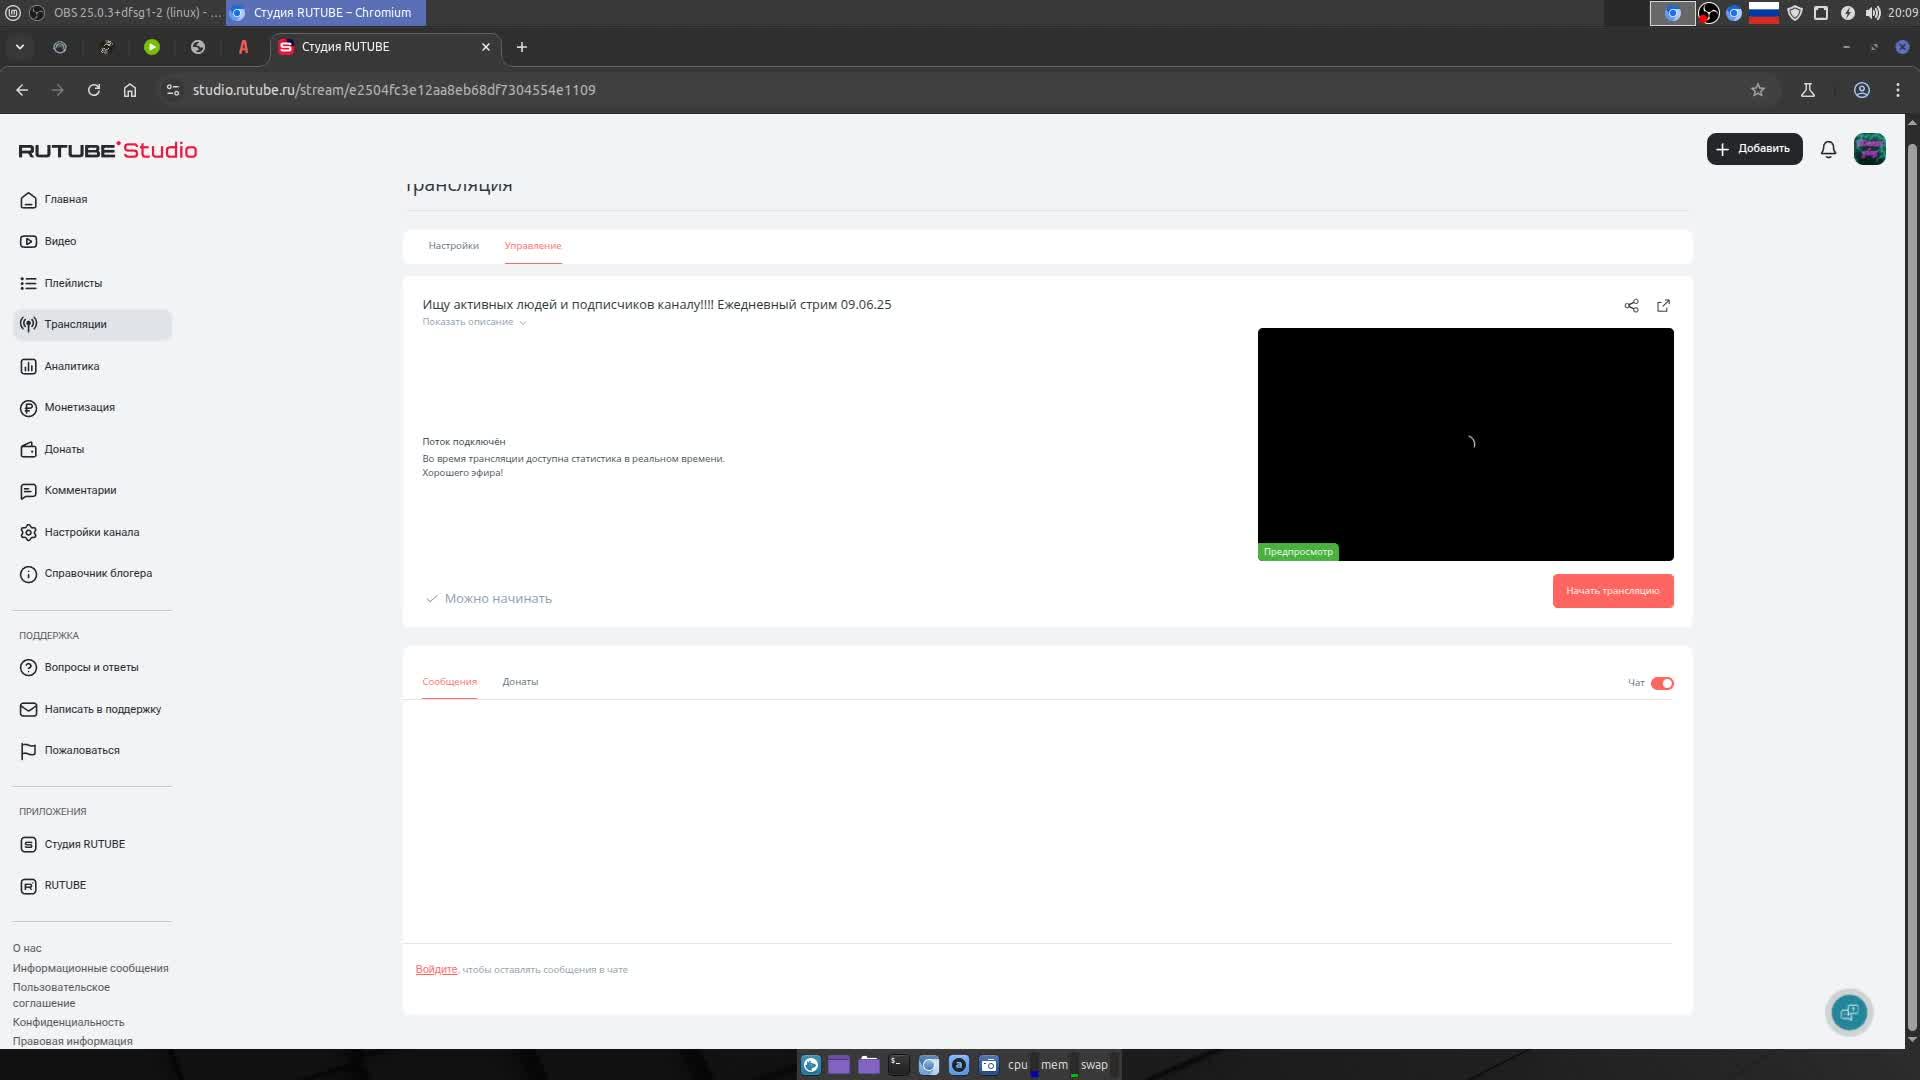Reload the page in Chromium
1920x1080 pixels.
(x=94, y=90)
